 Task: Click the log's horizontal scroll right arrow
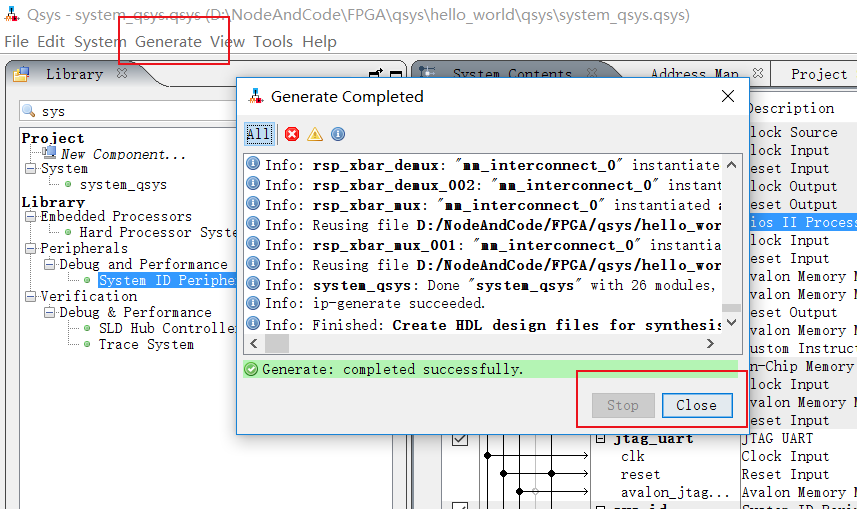[710, 343]
